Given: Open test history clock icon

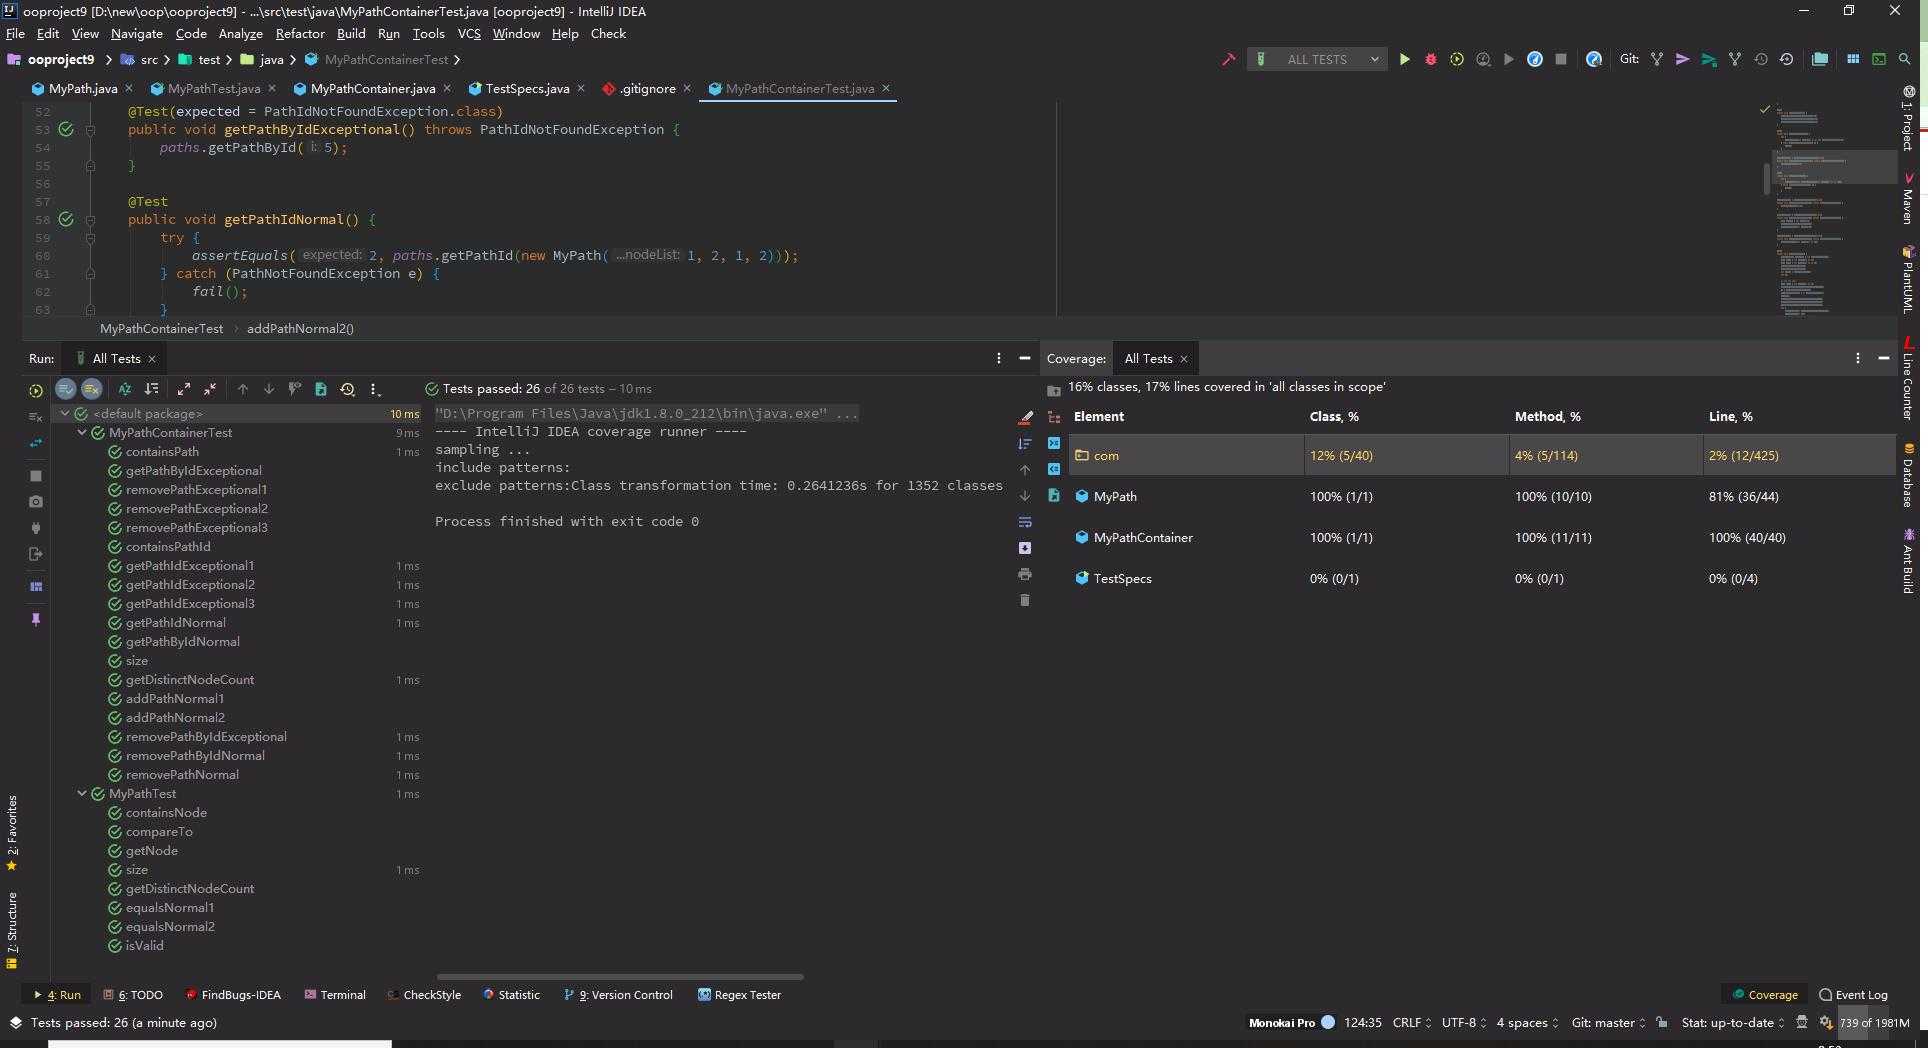Looking at the screenshot, I should tap(347, 389).
